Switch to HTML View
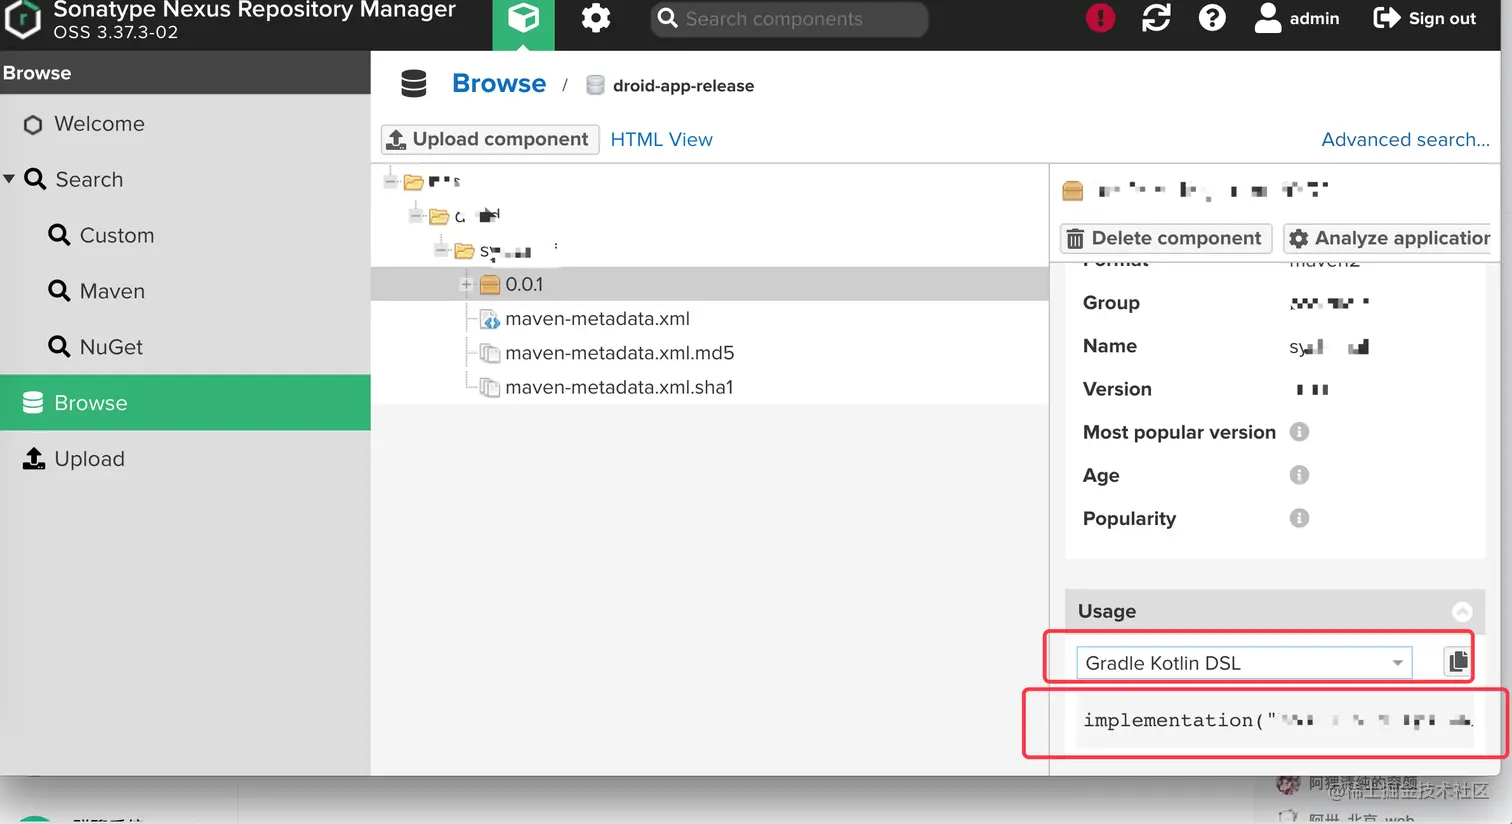 [662, 140]
